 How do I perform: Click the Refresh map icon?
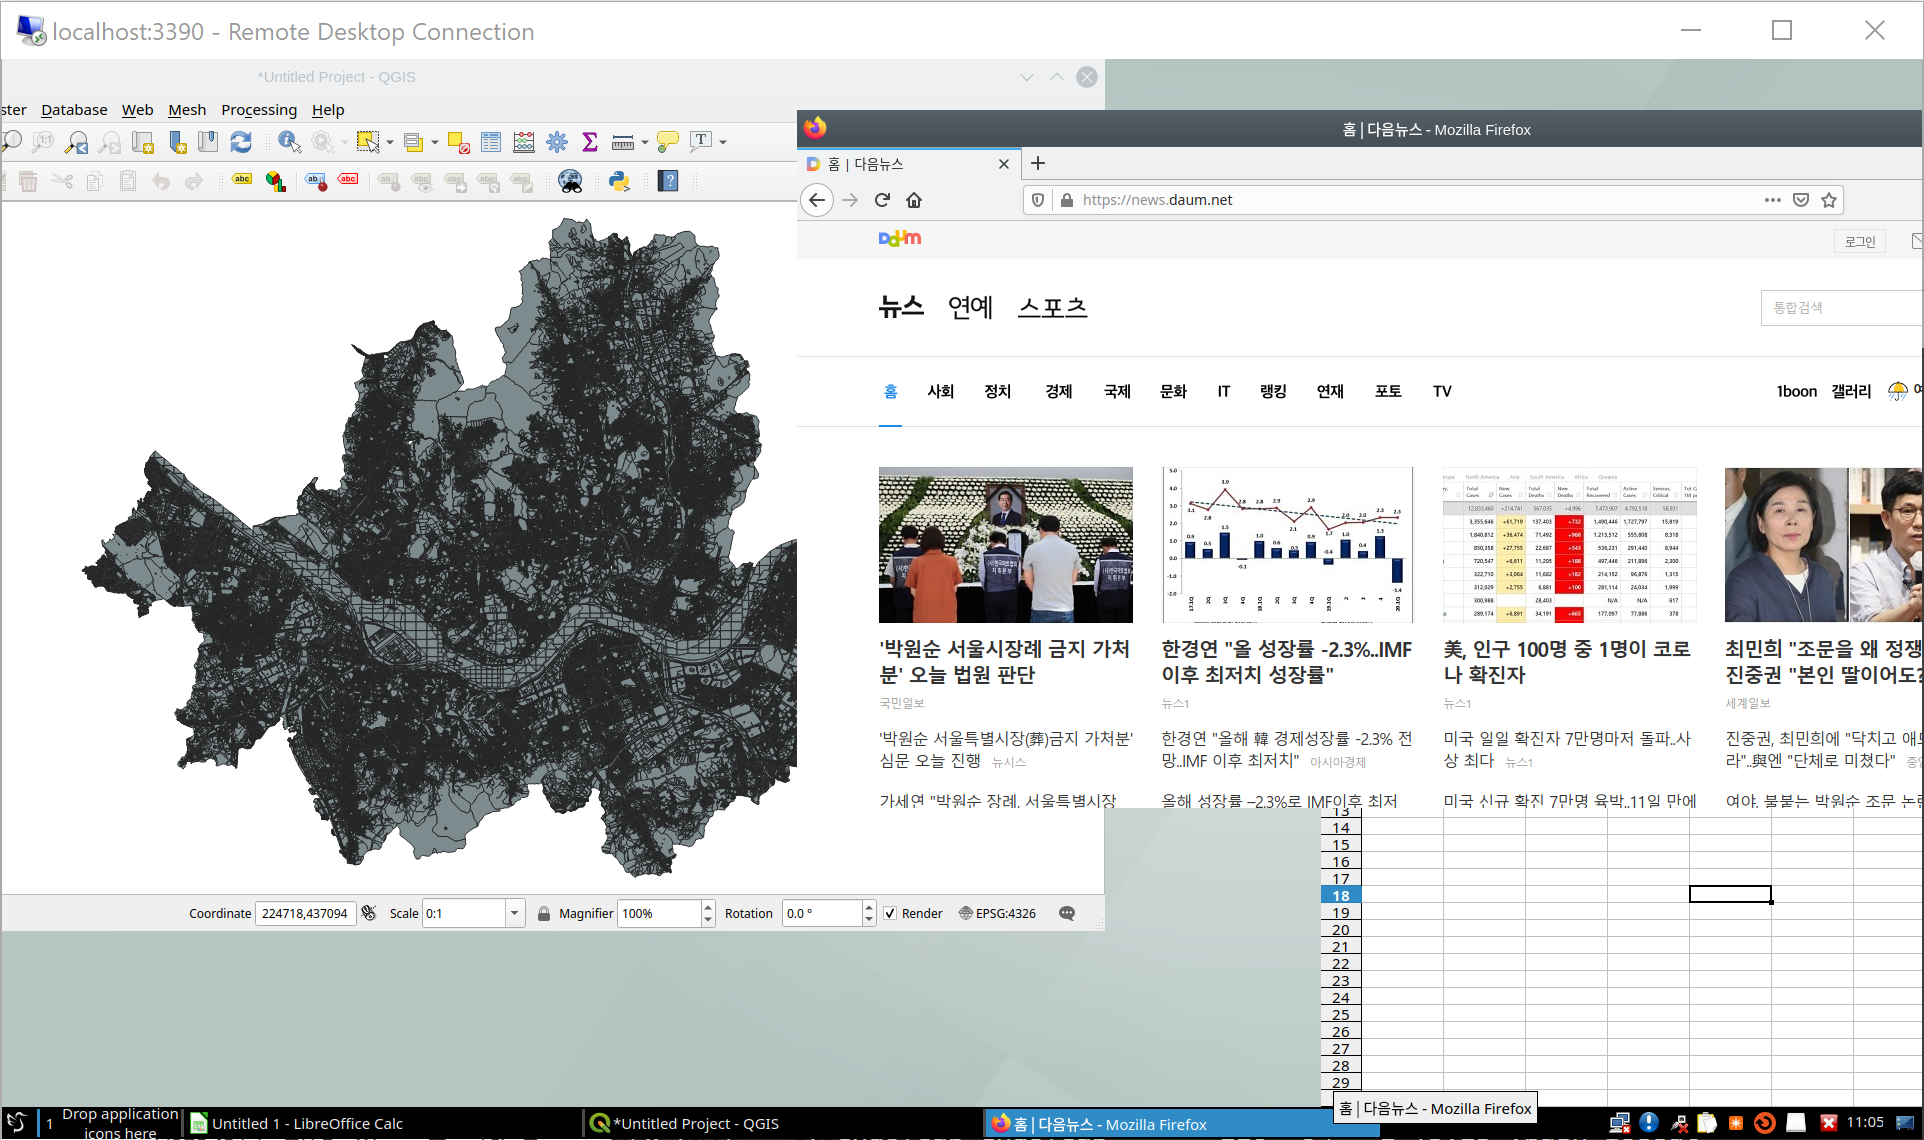241,142
